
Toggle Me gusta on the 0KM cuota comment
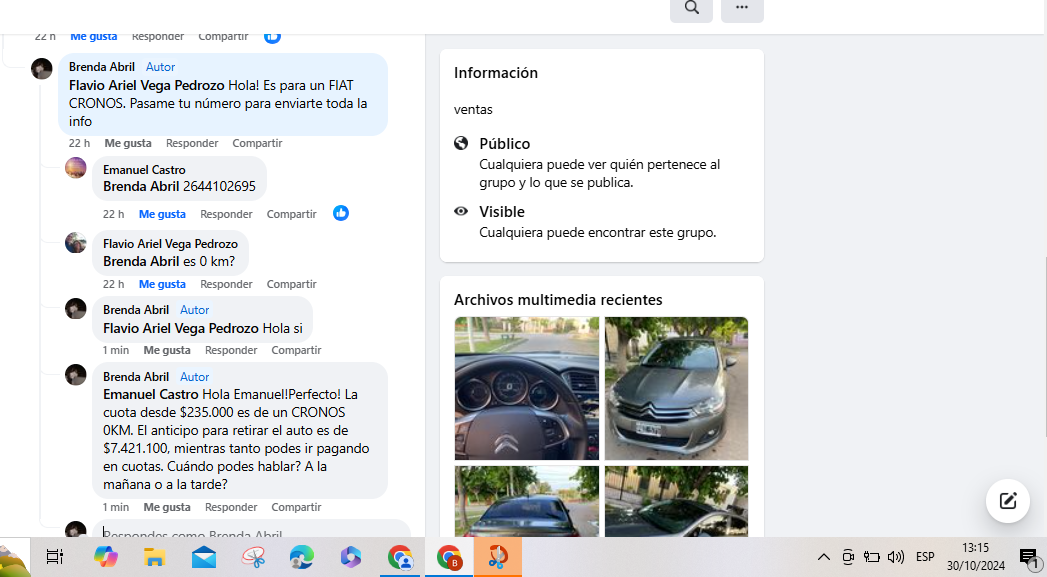coord(167,507)
